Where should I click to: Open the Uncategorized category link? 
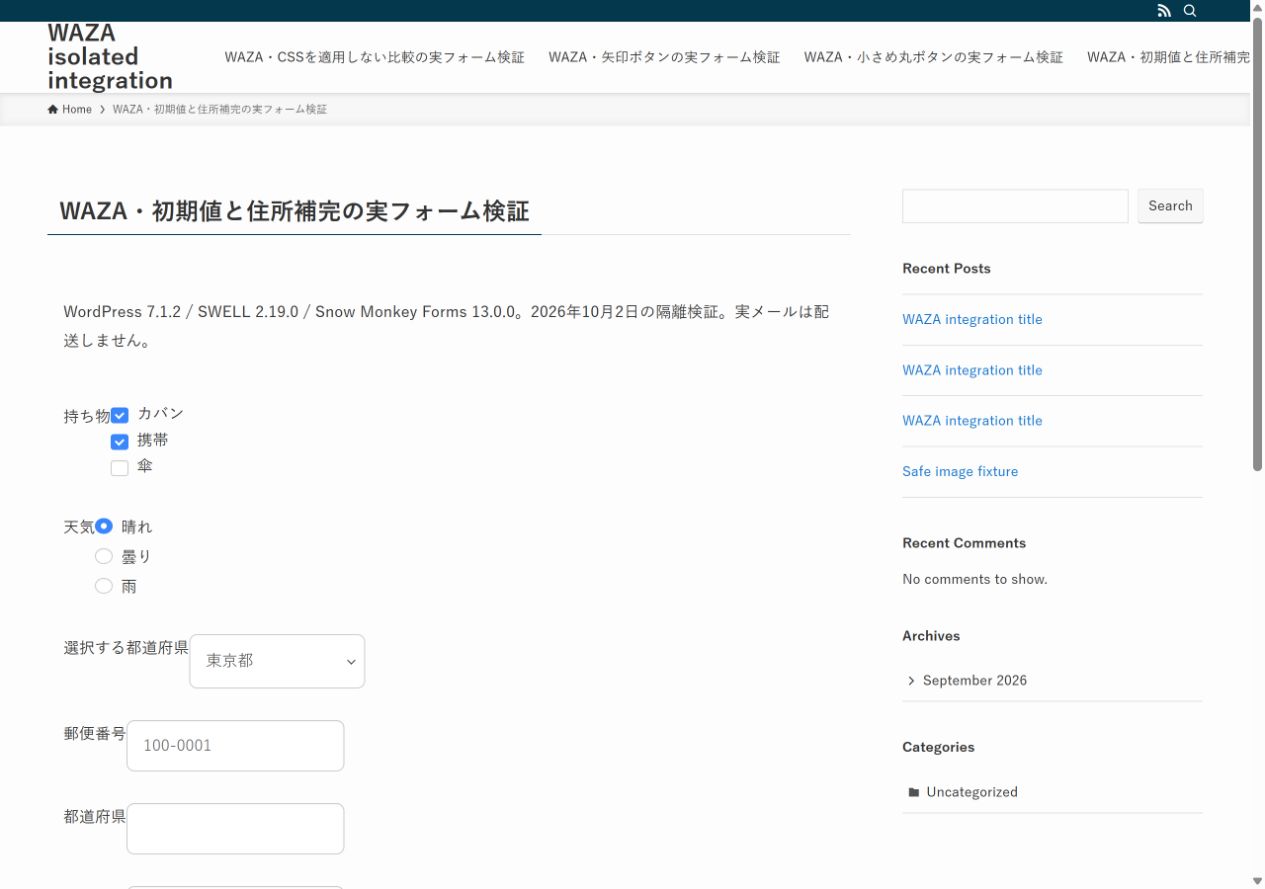pyautogui.click(x=972, y=792)
